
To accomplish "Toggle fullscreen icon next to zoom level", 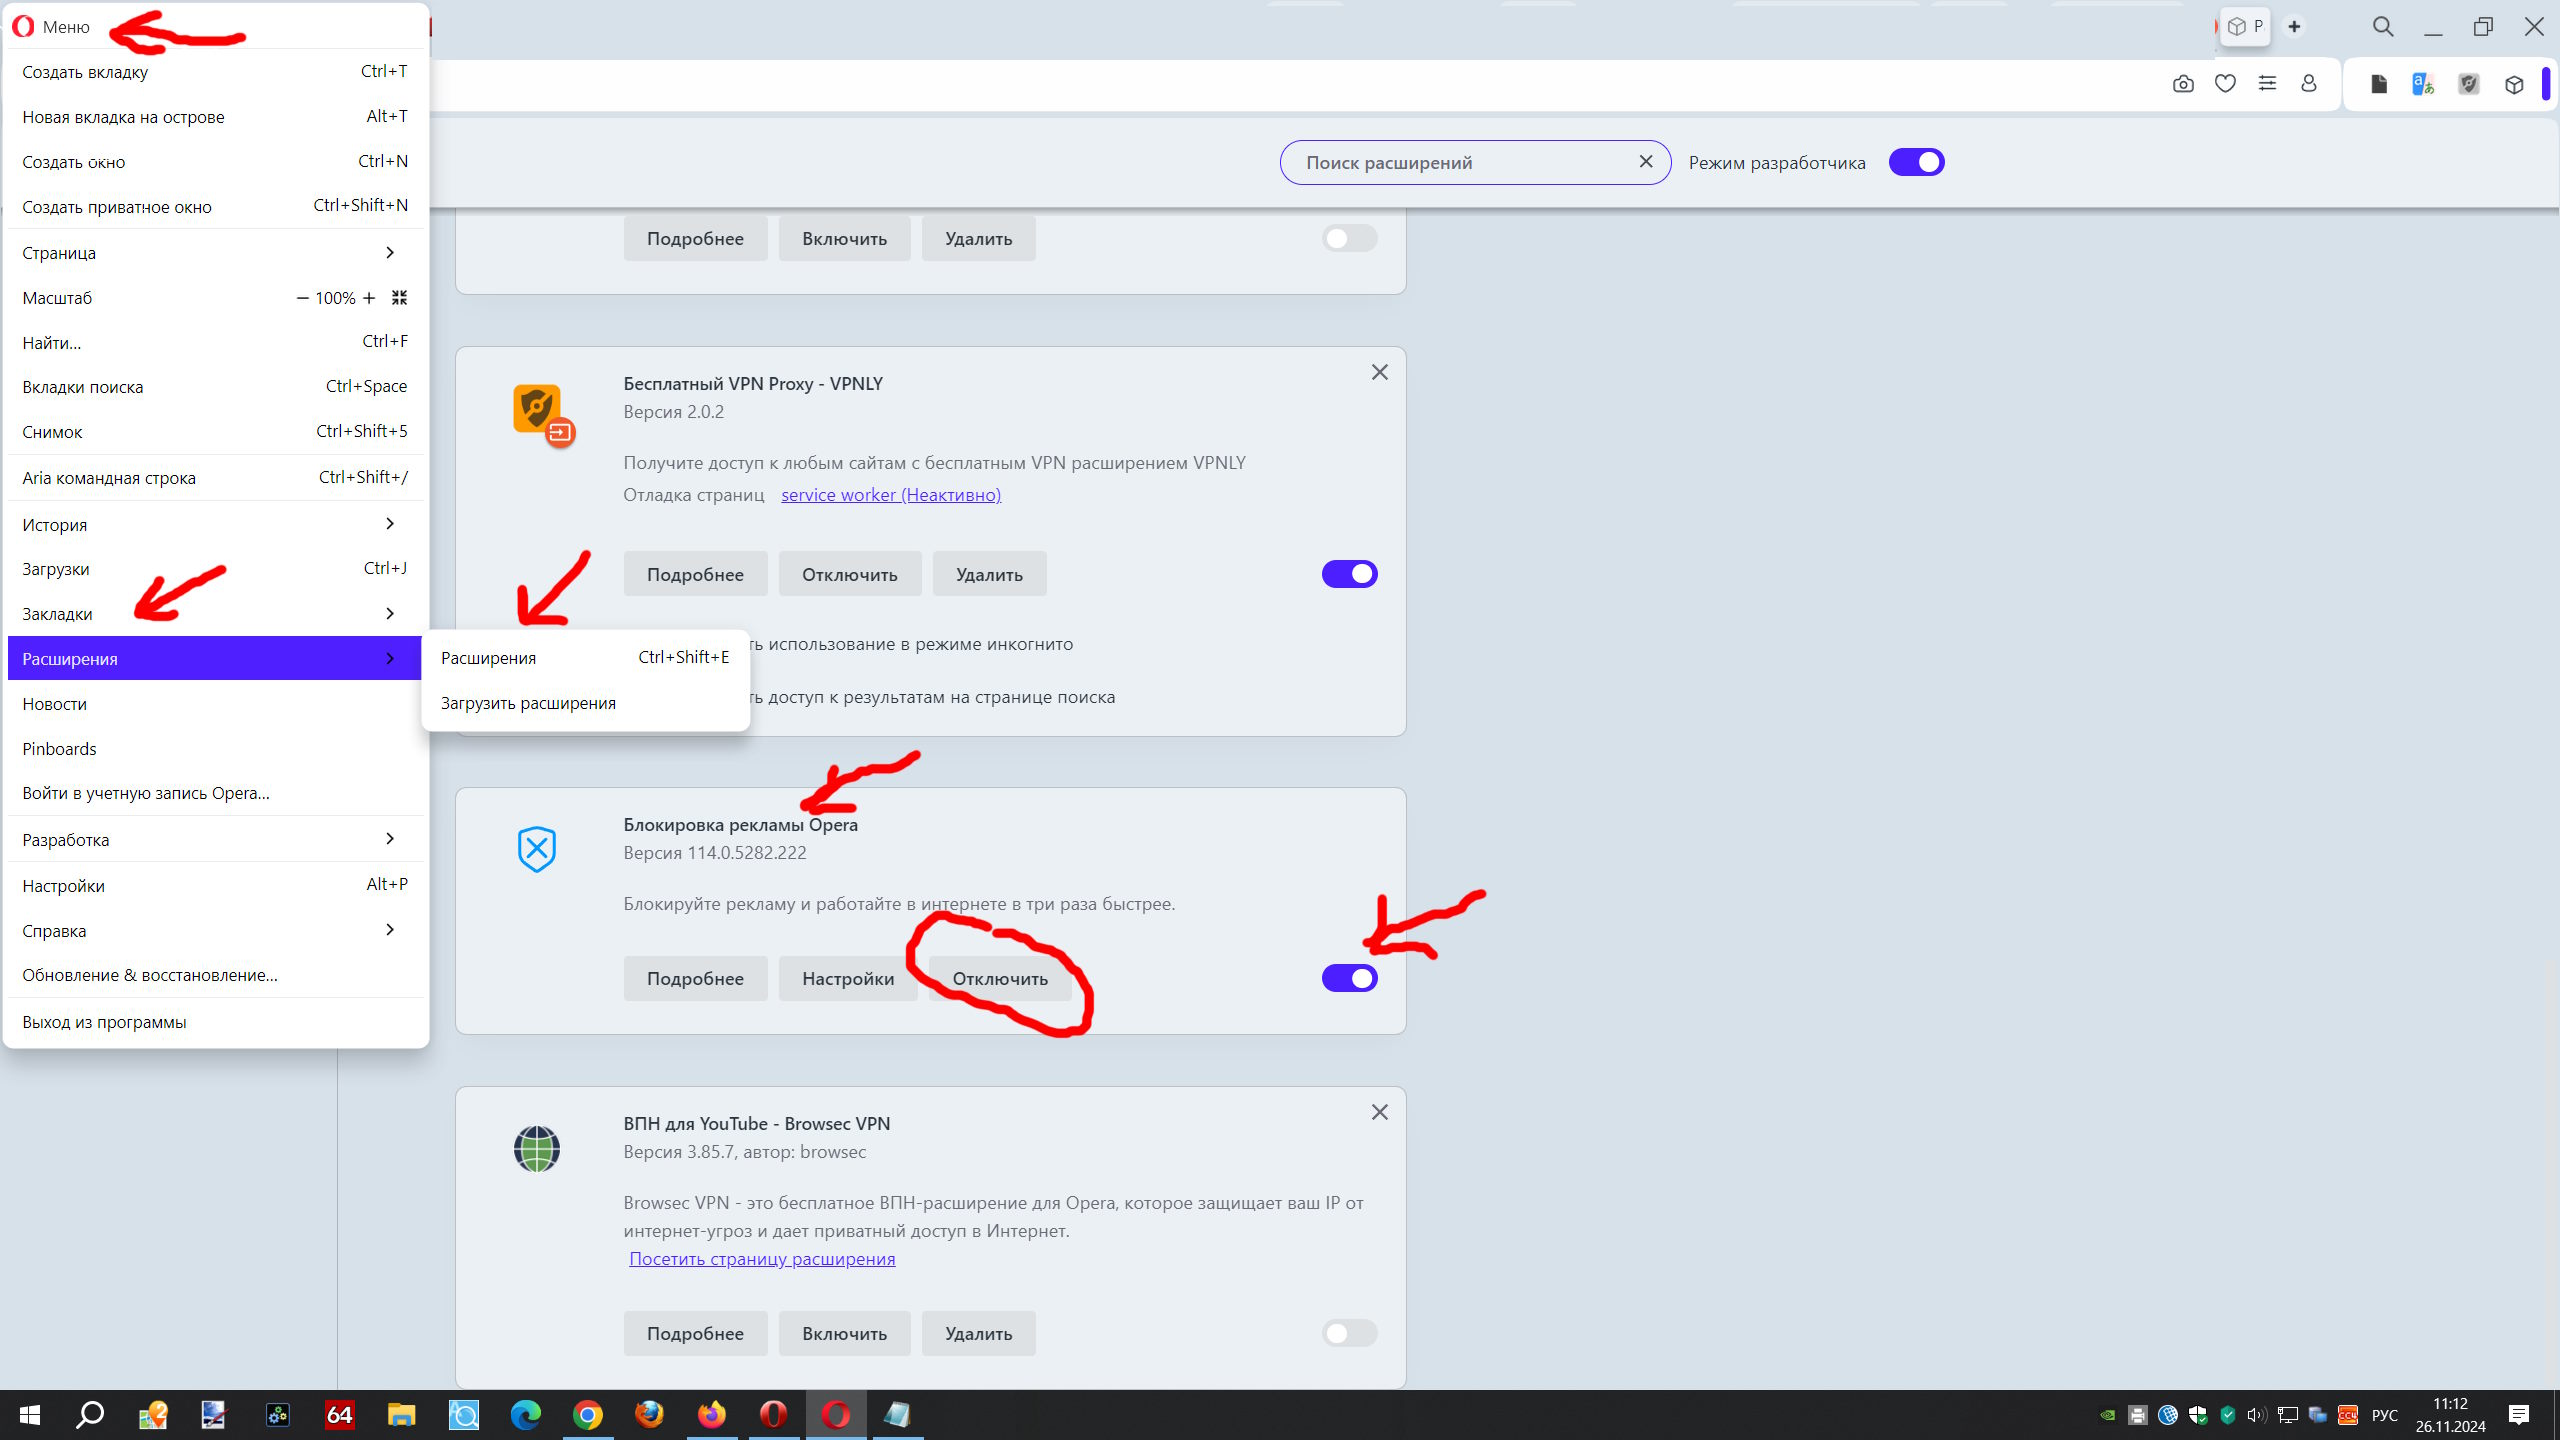I will click(x=399, y=298).
